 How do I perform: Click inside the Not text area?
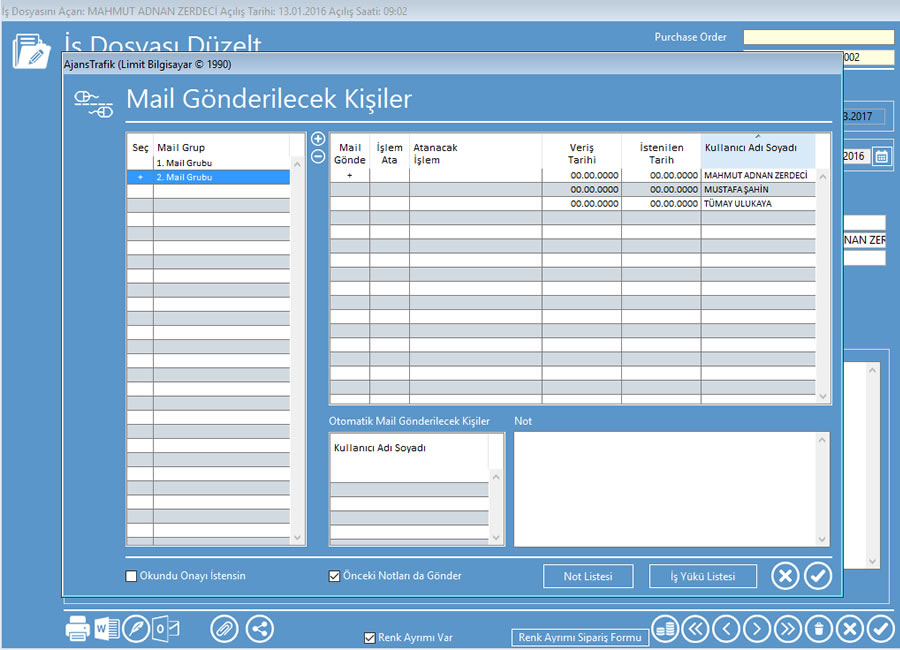coord(671,488)
